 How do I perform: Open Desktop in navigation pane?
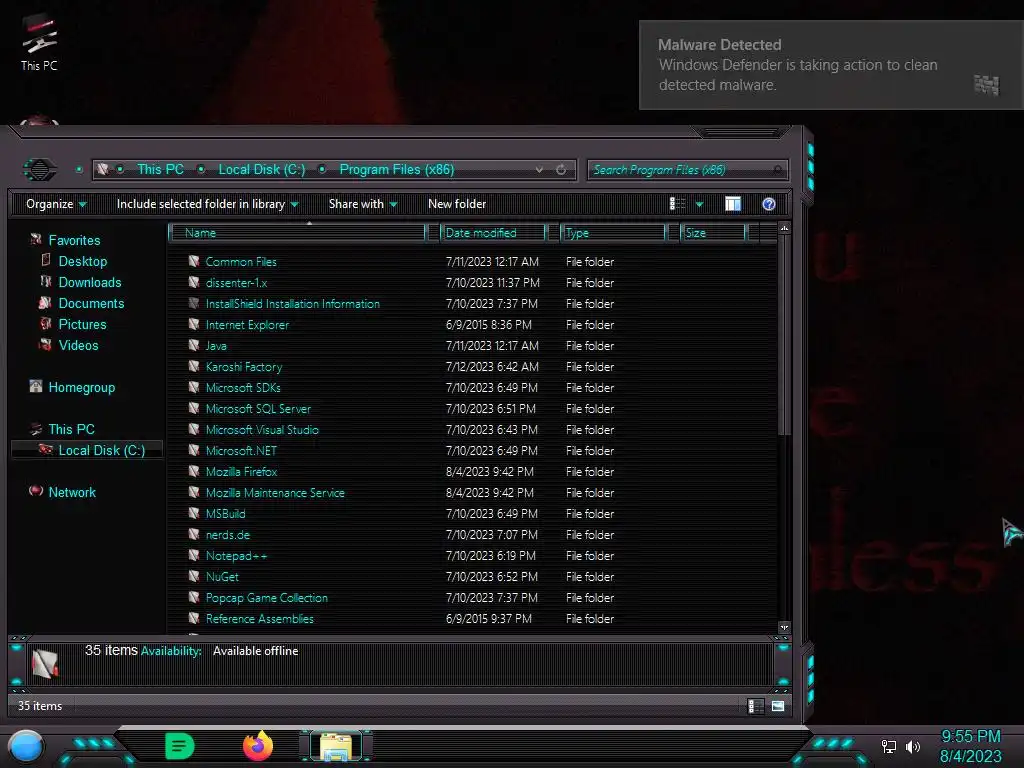pos(82,261)
